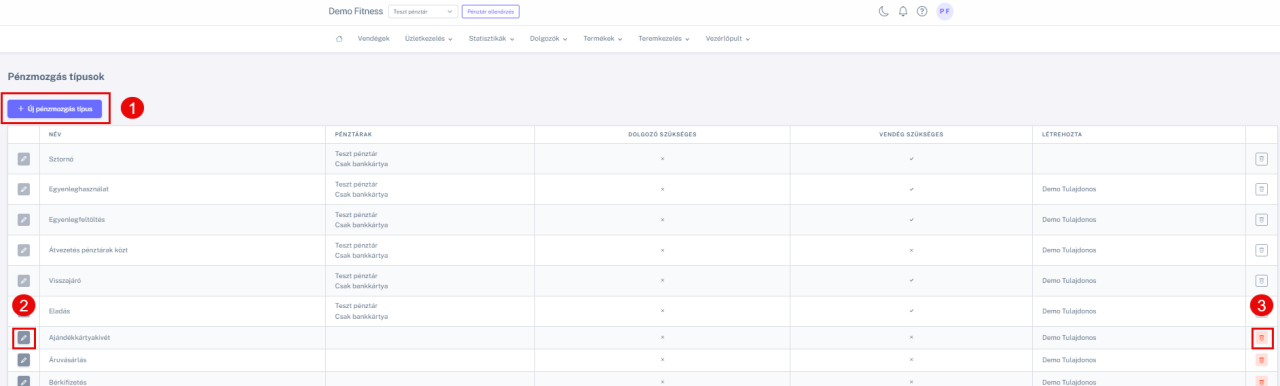Edit the Áruvásárlás row with pencil icon
The height and width of the screenshot is (386, 1280).
23,360
